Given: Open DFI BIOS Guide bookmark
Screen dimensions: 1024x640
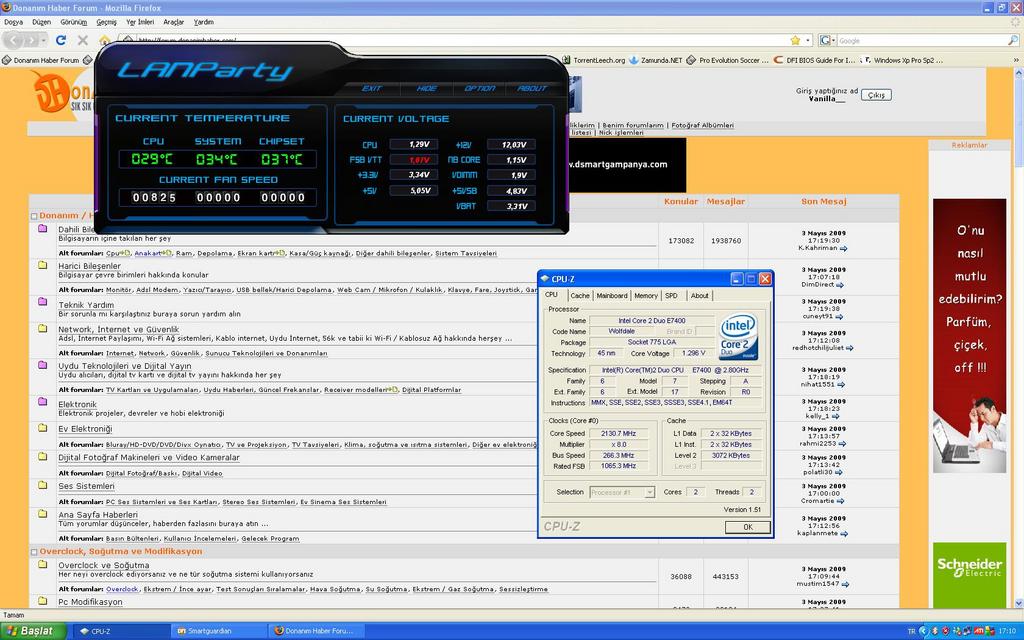Looking at the screenshot, I should (x=814, y=60).
